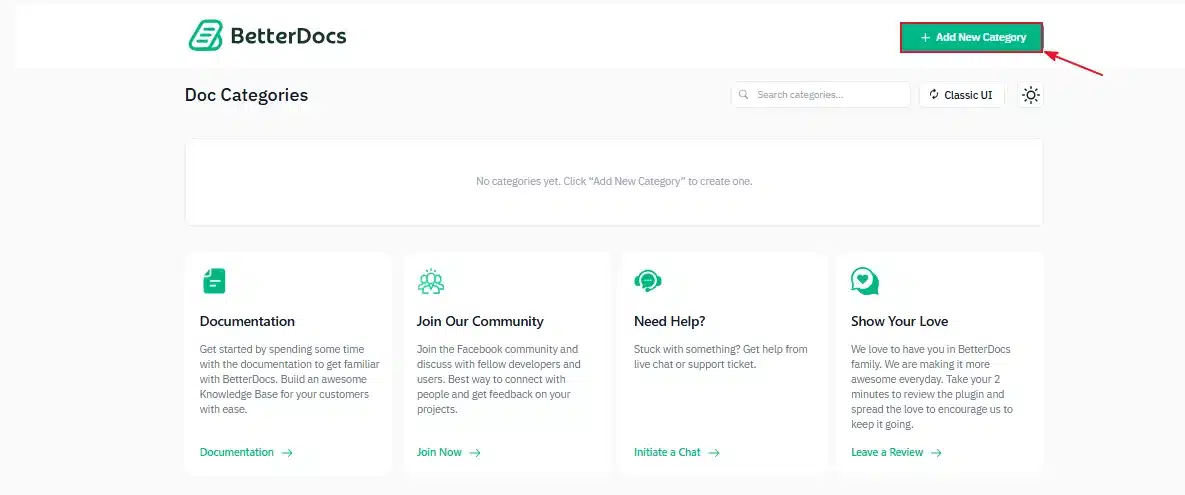Click the Show Your Love heart icon

tap(865, 281)
